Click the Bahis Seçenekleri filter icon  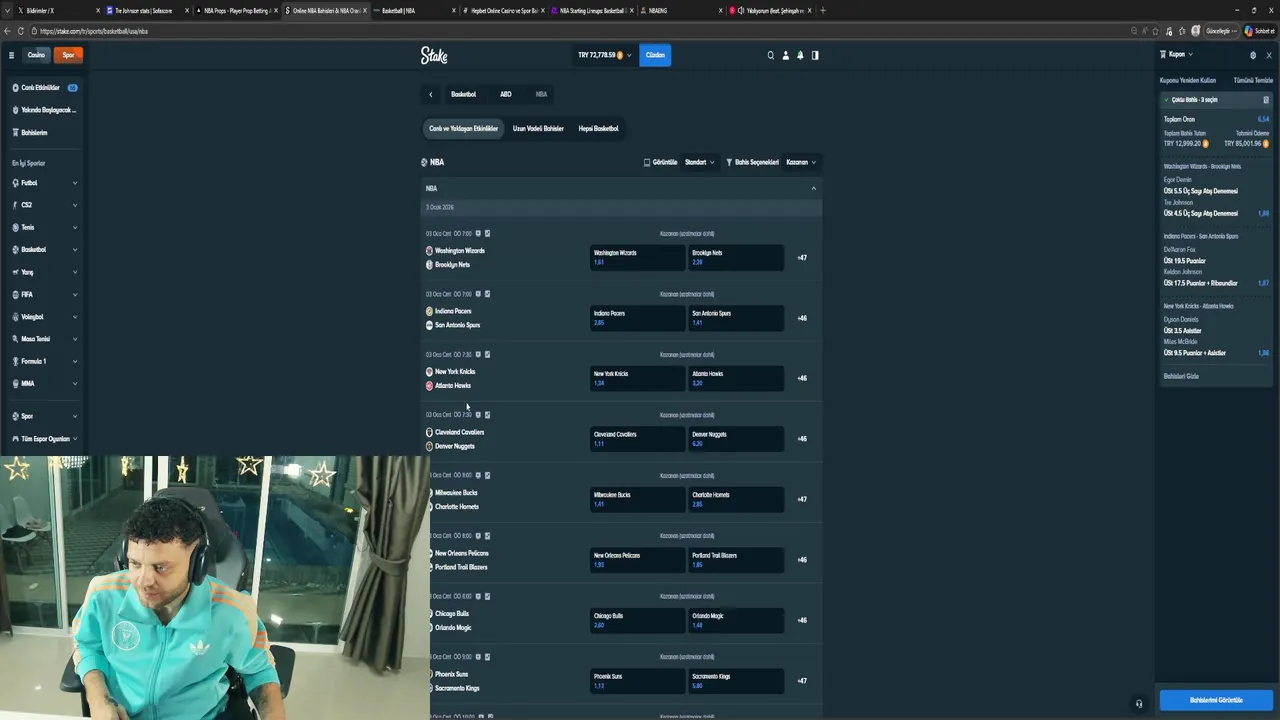point(729,162)
